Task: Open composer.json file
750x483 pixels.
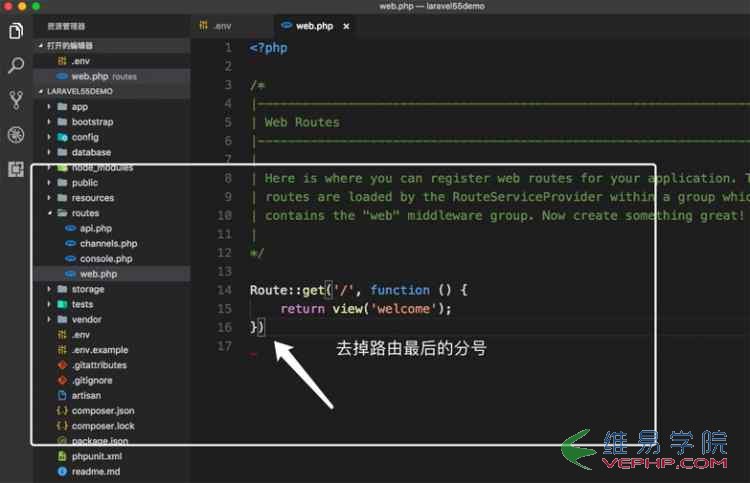Action: point(111,411)
